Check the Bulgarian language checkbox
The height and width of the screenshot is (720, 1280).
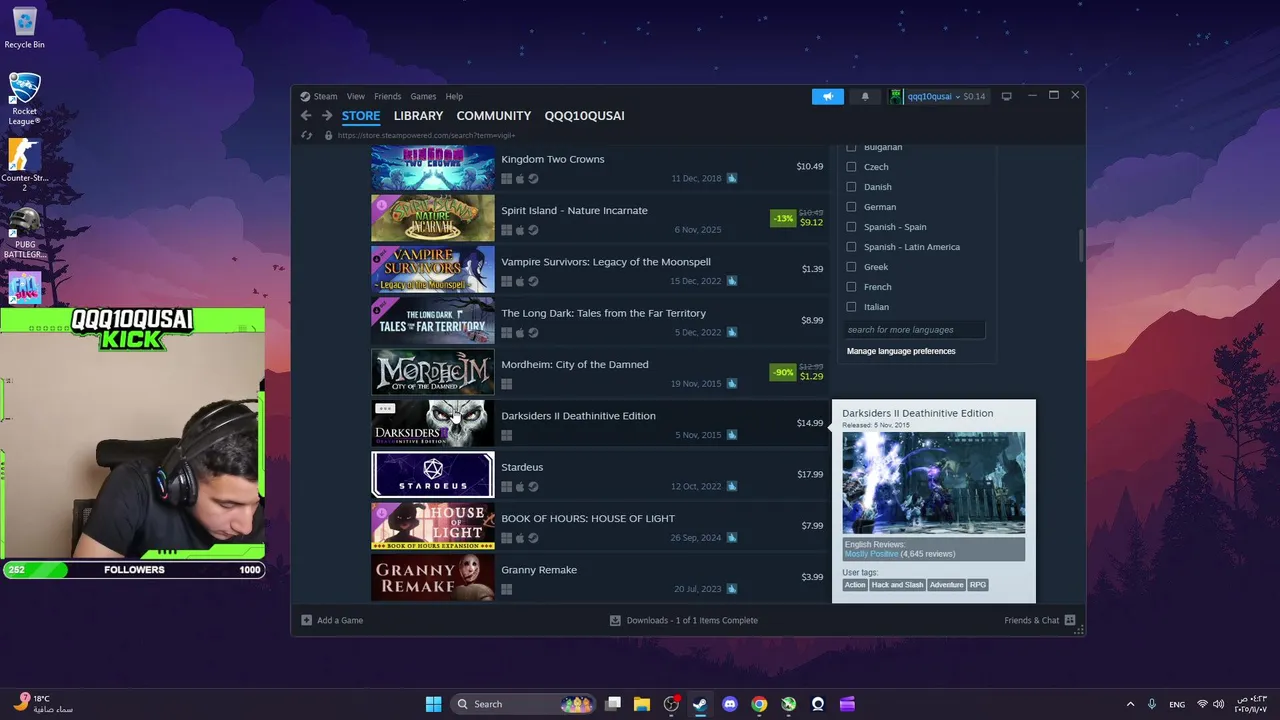point(852,148)
